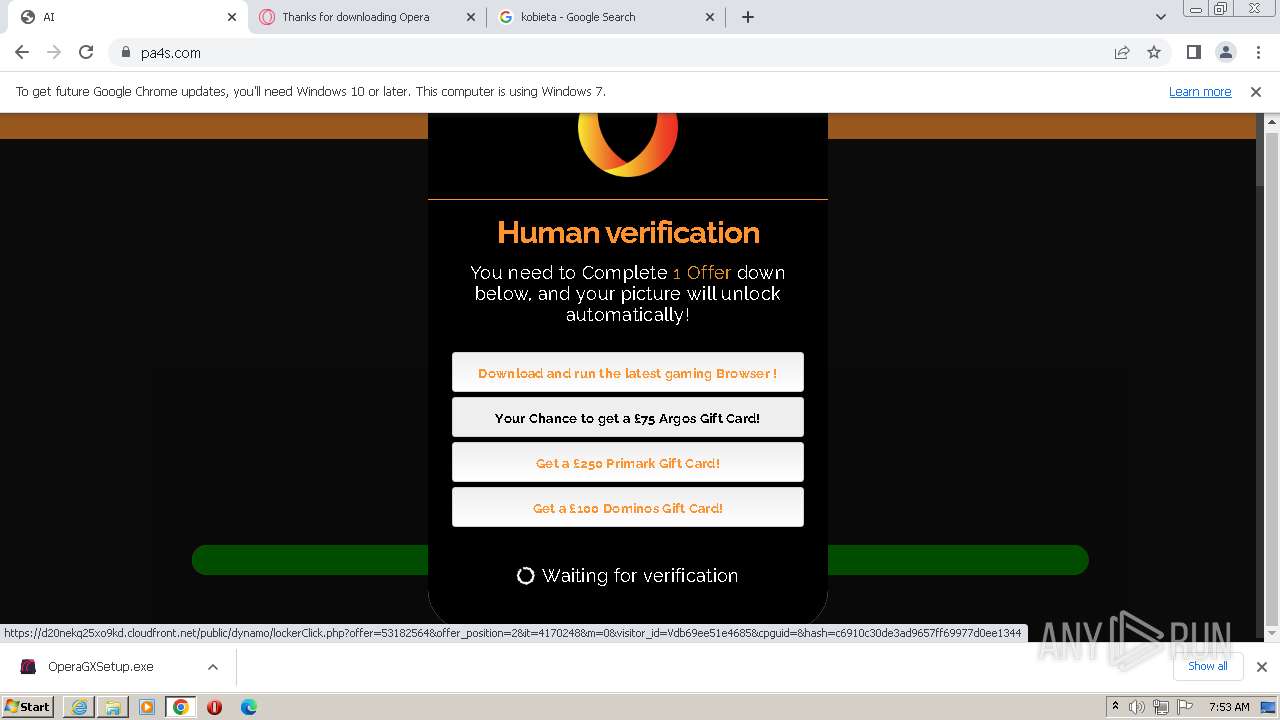Open the Windows Start button

[x=28, y=706]
